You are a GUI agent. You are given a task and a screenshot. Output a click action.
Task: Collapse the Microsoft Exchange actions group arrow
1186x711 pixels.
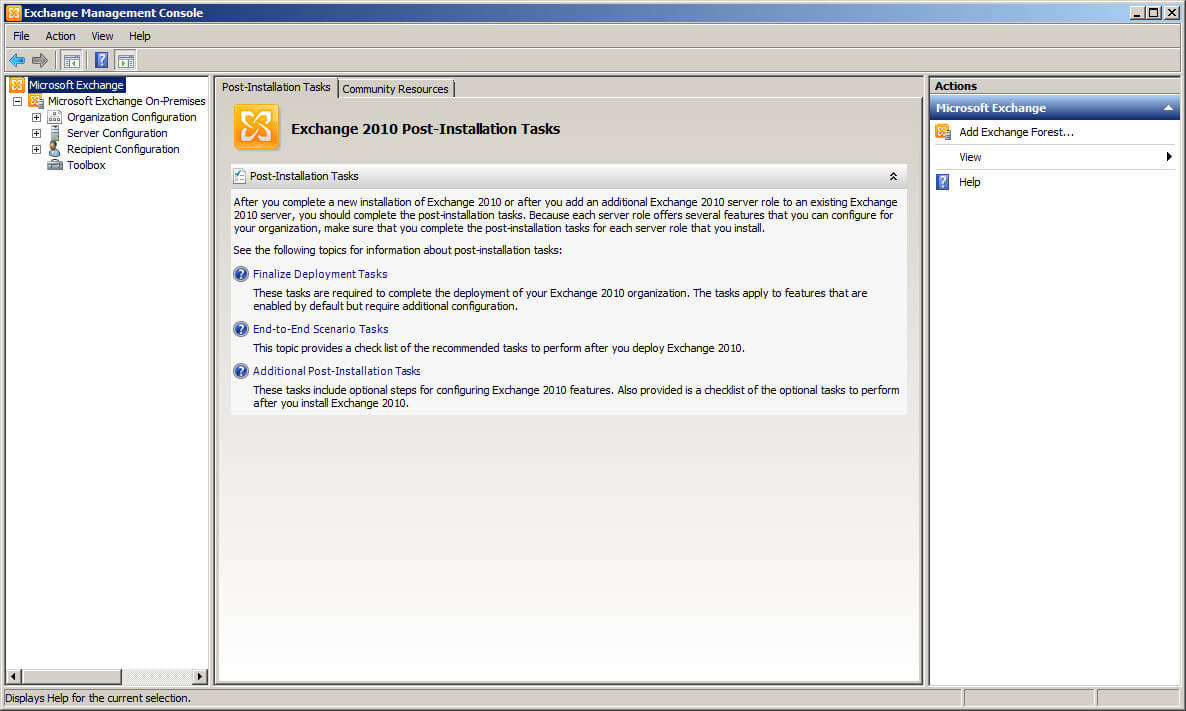(x=1168, y=108)
